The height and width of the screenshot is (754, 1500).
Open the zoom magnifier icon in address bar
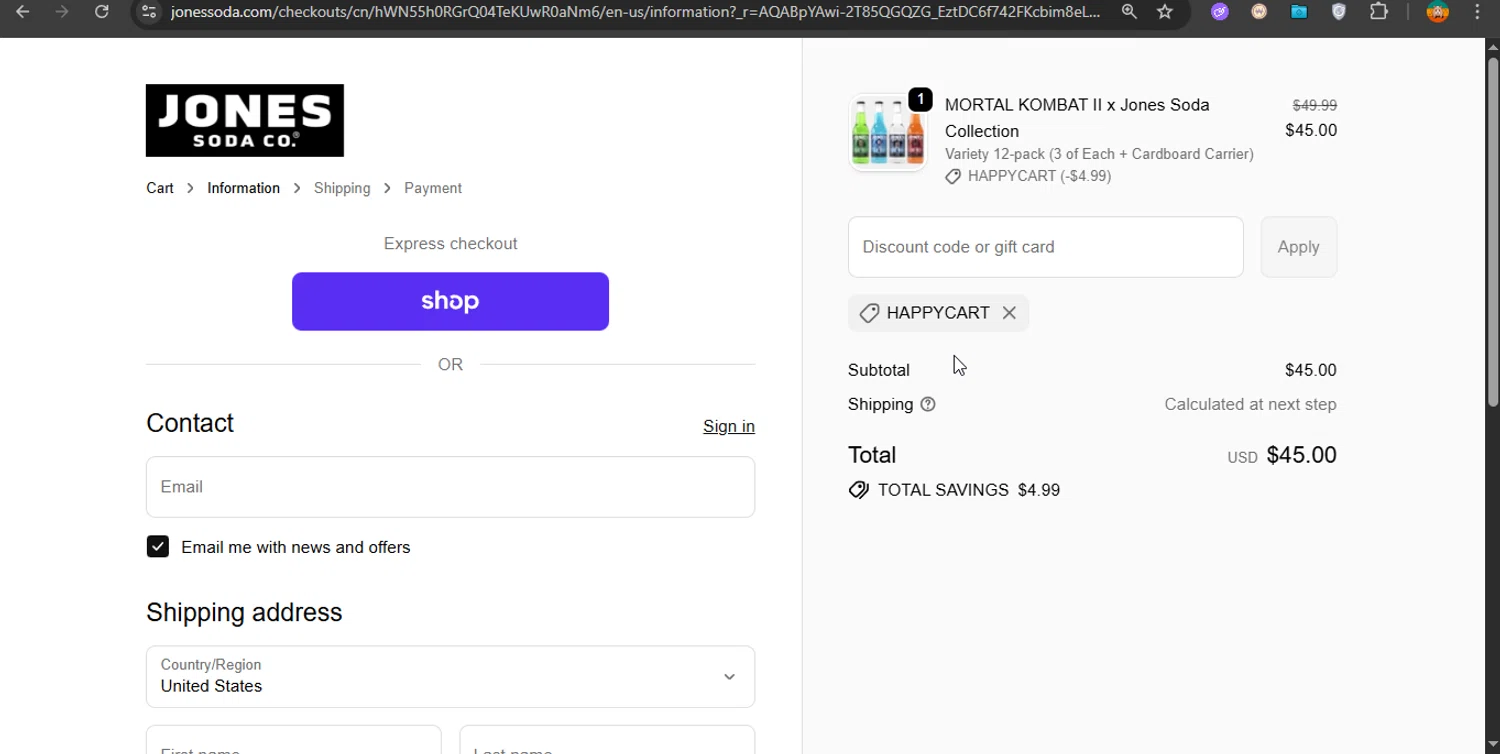[x=1129, y=12]
